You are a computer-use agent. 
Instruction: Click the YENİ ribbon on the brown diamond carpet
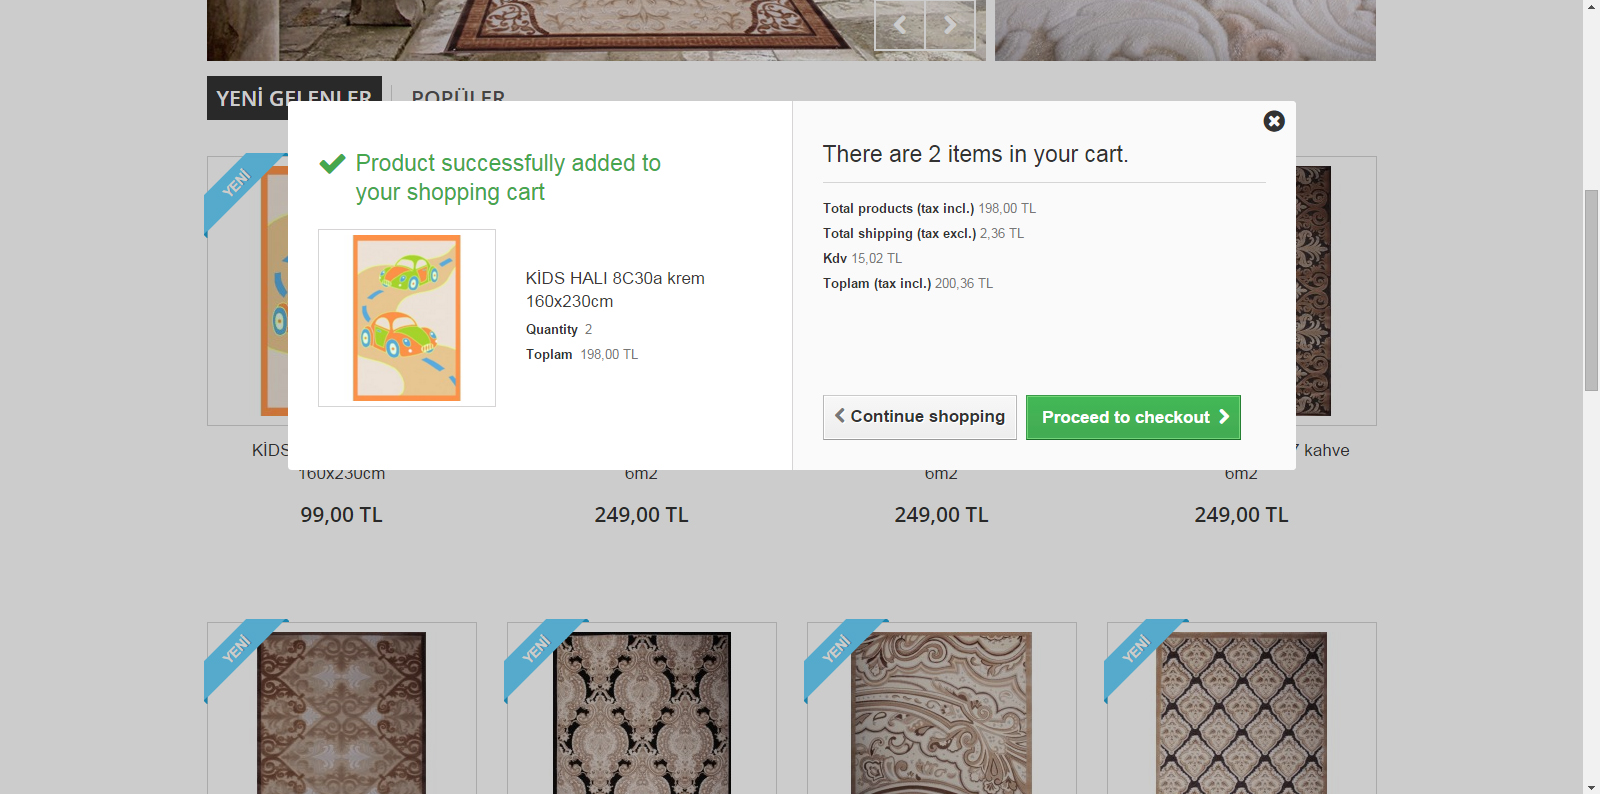237,650
